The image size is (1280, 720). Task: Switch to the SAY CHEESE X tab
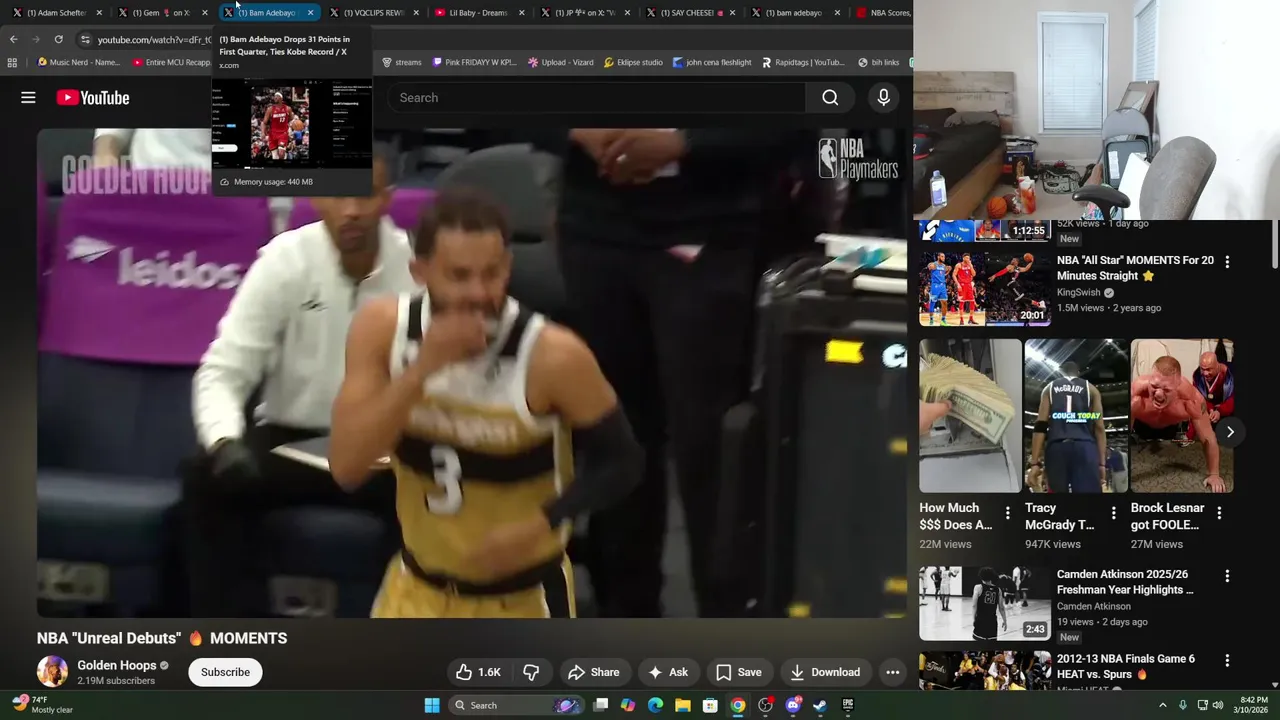coord(689,12)
